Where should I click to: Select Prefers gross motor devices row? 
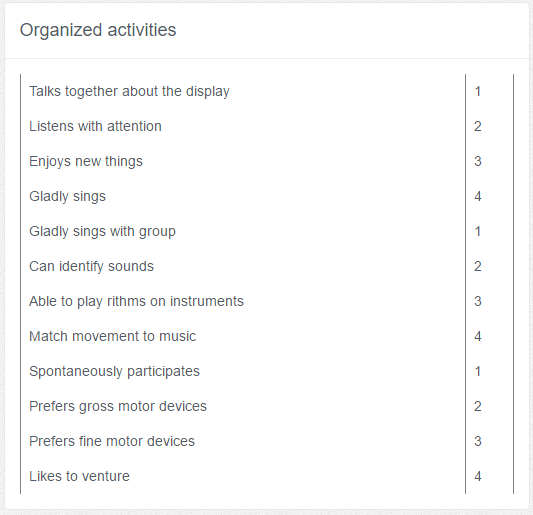267,407
